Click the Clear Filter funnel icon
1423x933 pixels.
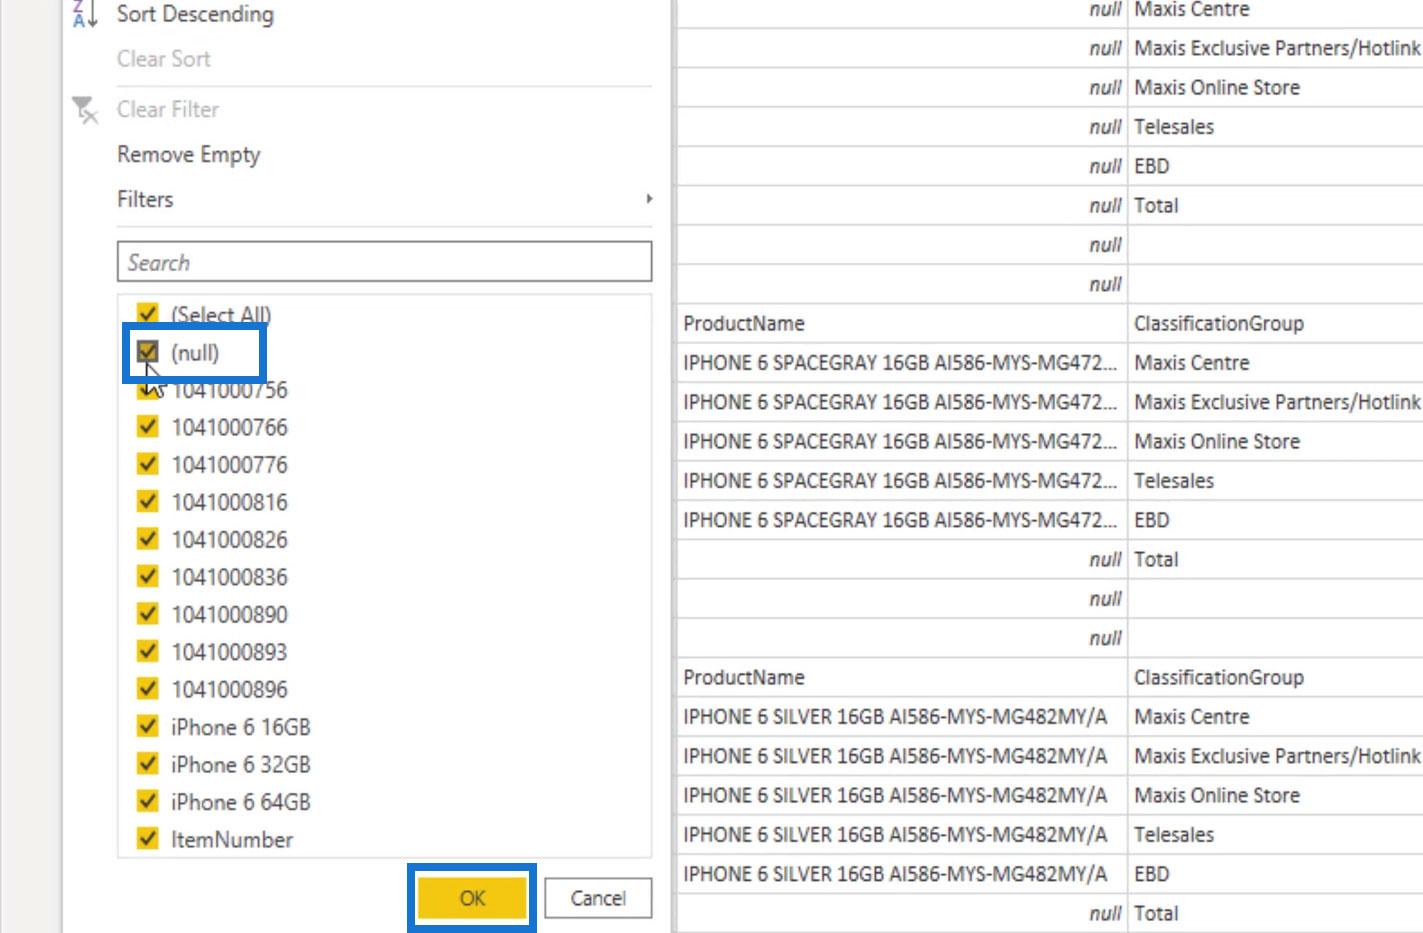(x=85, y=110)
